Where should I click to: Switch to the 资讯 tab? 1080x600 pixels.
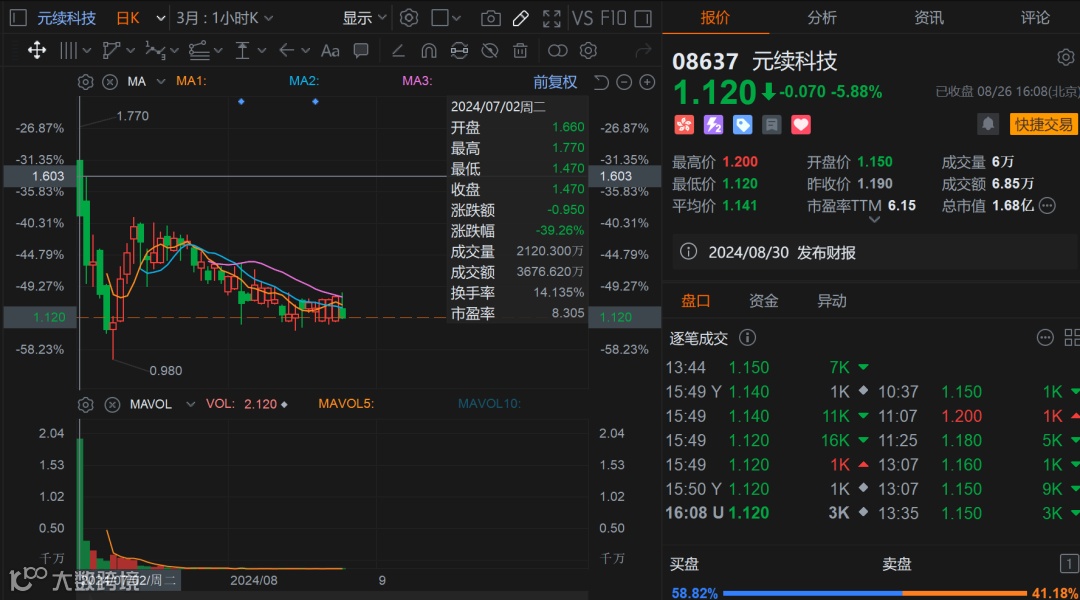(928, 18)
